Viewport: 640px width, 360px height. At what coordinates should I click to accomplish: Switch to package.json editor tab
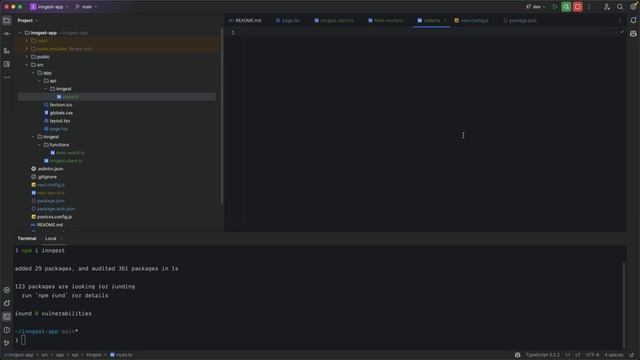coord(520,20)
